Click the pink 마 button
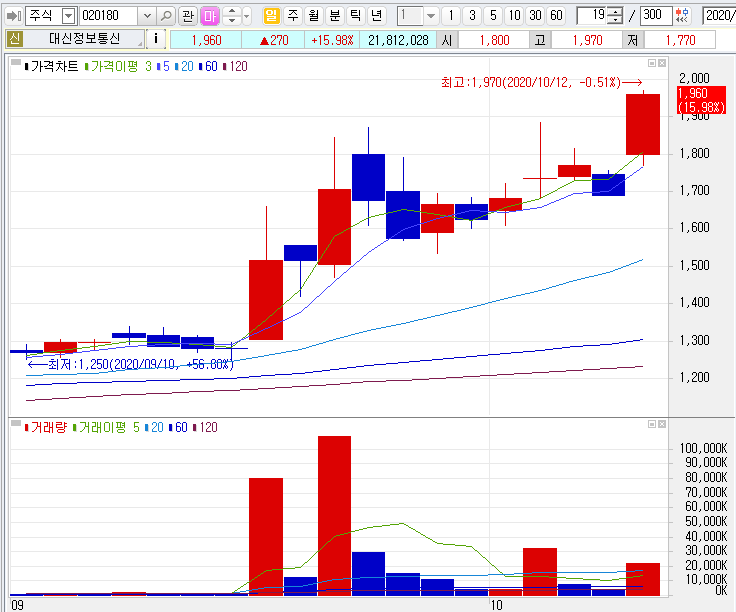The height and width of the screenshot is (612, 736). (x=209, y=16)
